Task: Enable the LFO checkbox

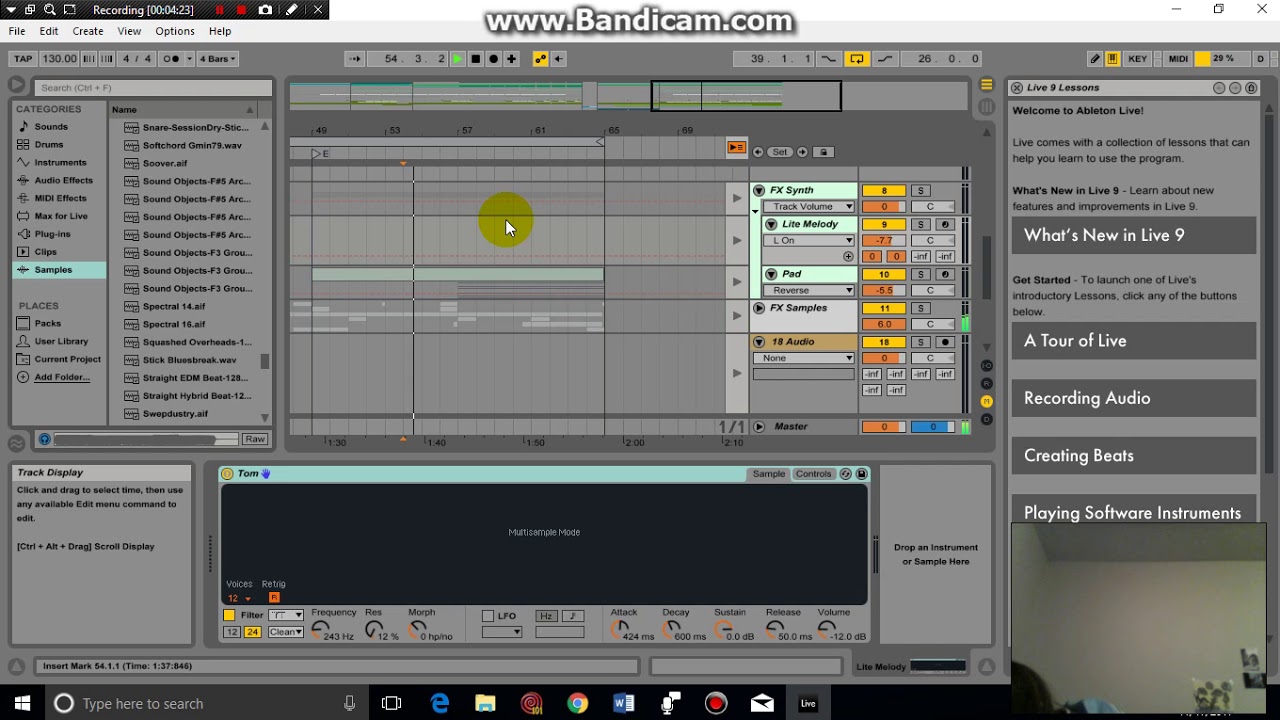Action: [x=488, y=616]
